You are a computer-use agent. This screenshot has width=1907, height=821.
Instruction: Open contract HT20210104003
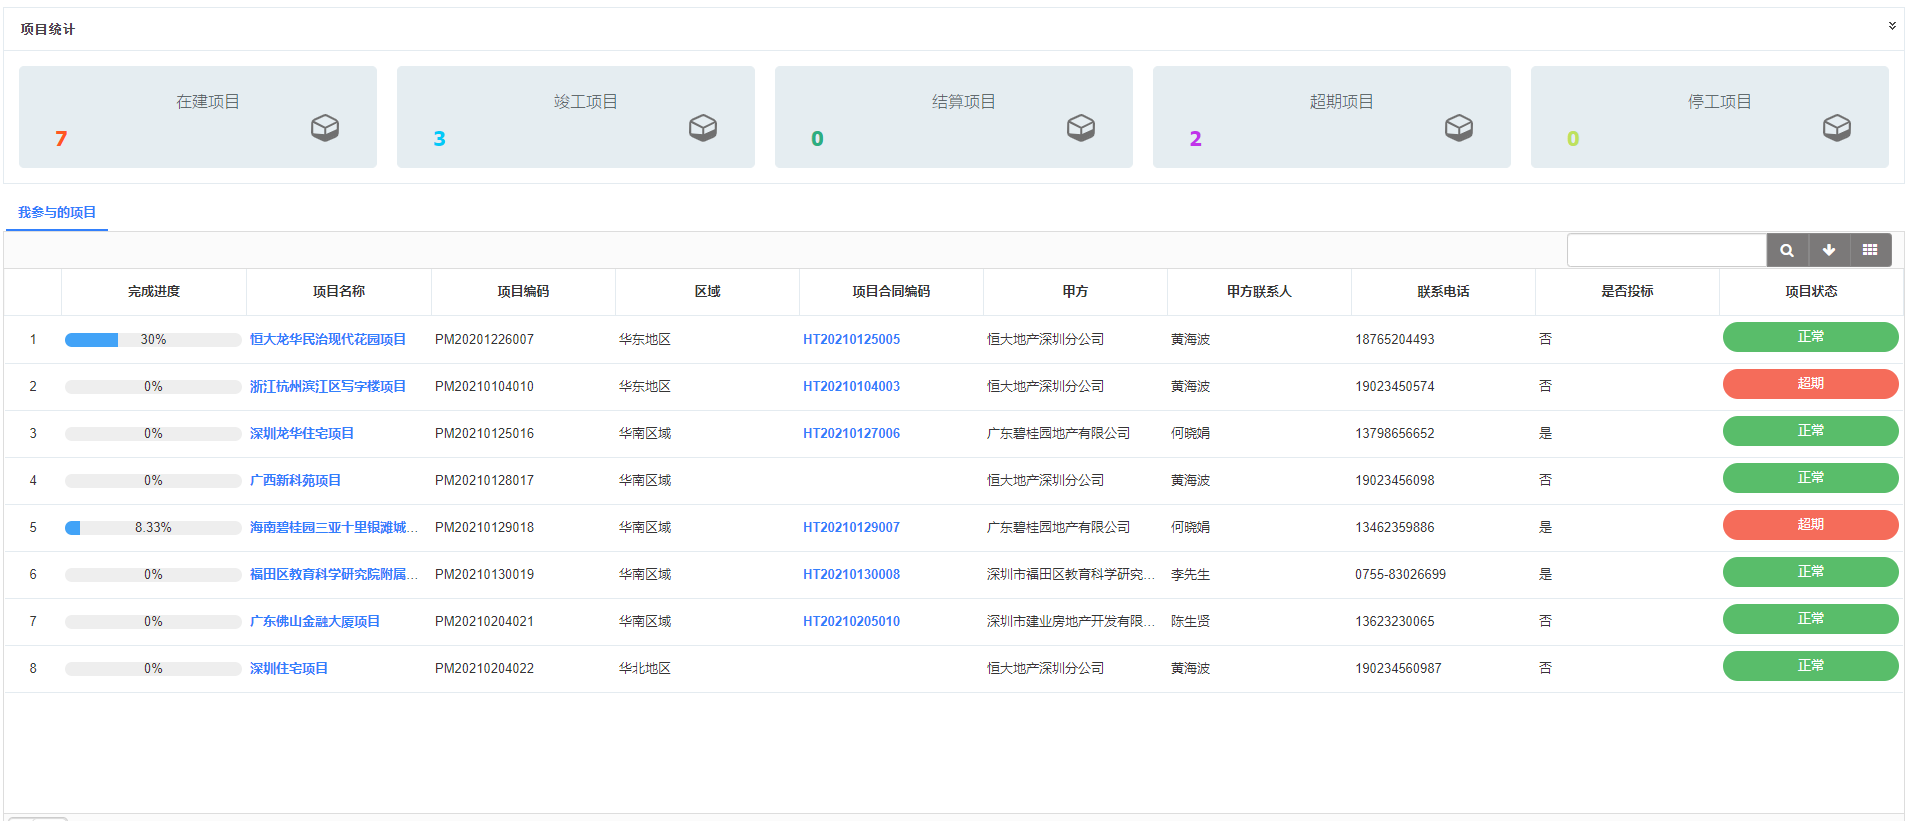pos(851,386)
